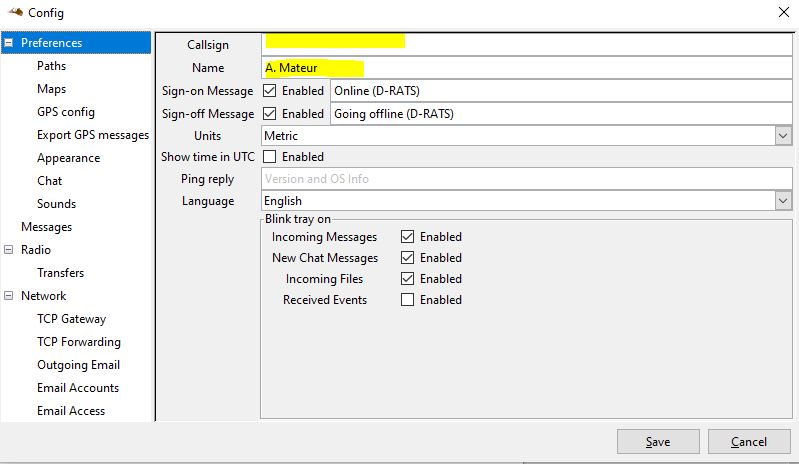Collapse the Radio tree node
The image size is (799, 464).
pyautogui.click(x=9, y=250)
